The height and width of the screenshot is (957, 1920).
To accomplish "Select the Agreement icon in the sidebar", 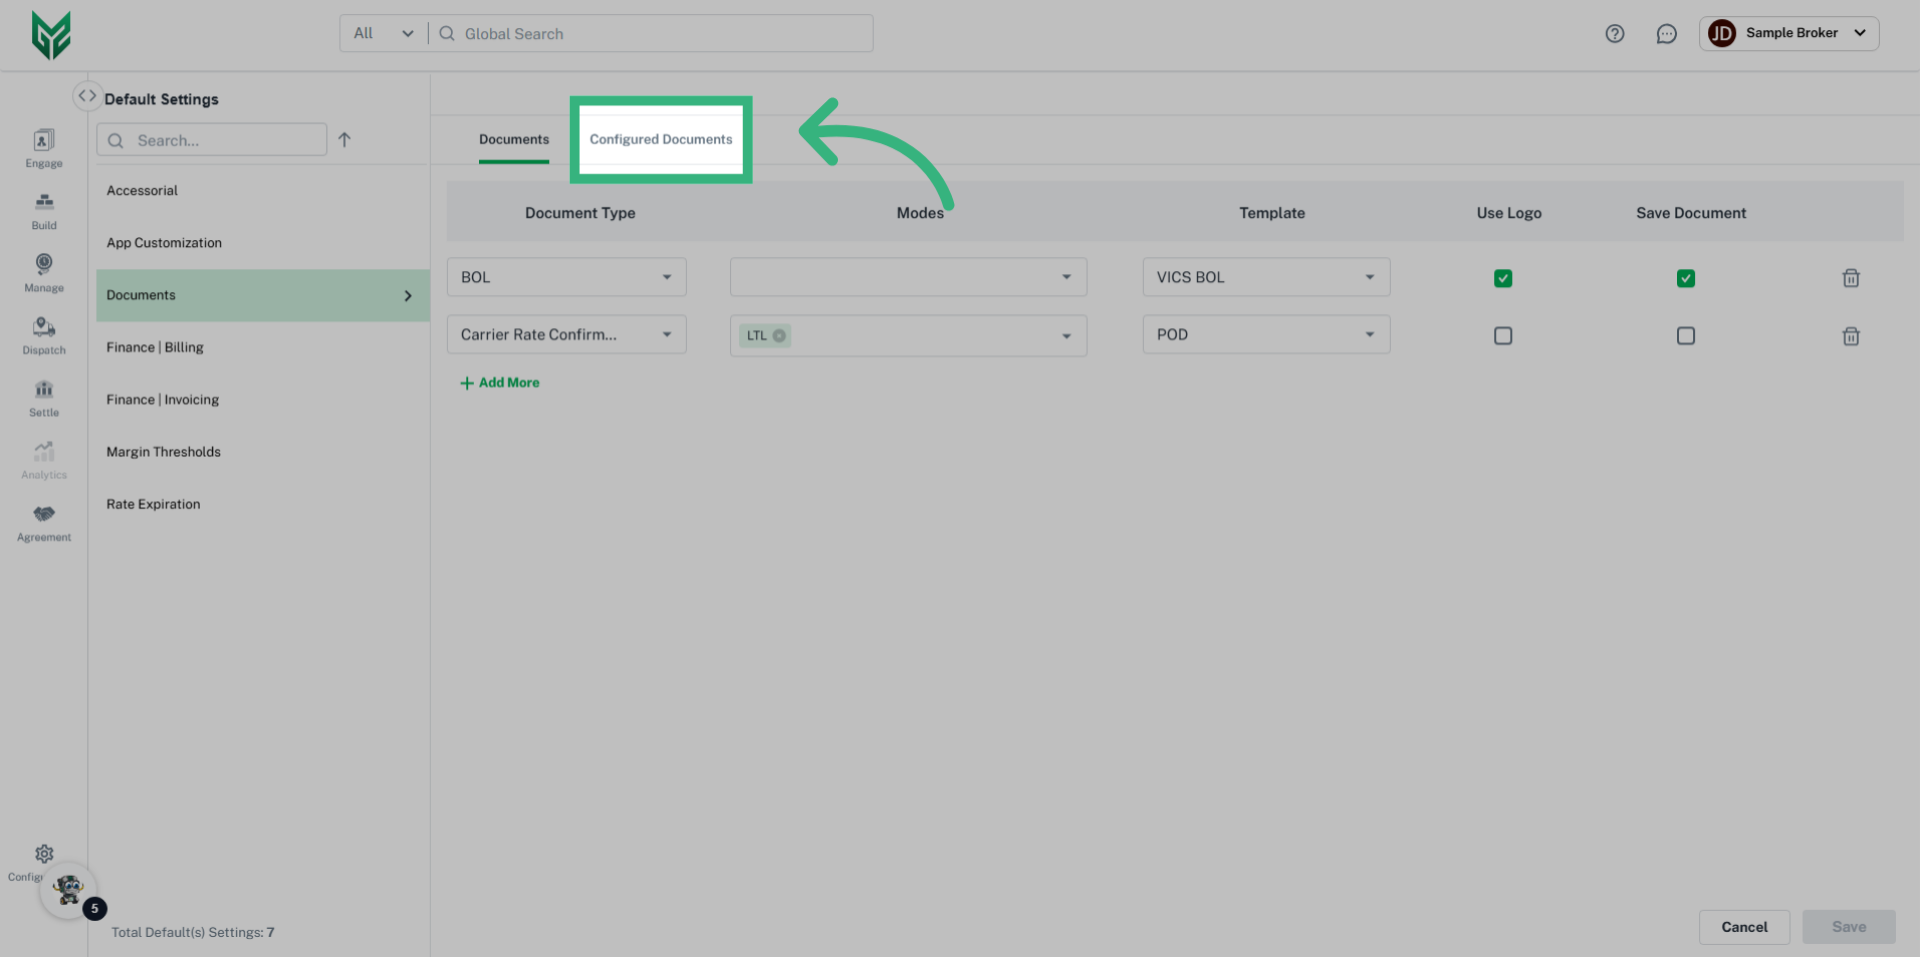I will 43,522.
